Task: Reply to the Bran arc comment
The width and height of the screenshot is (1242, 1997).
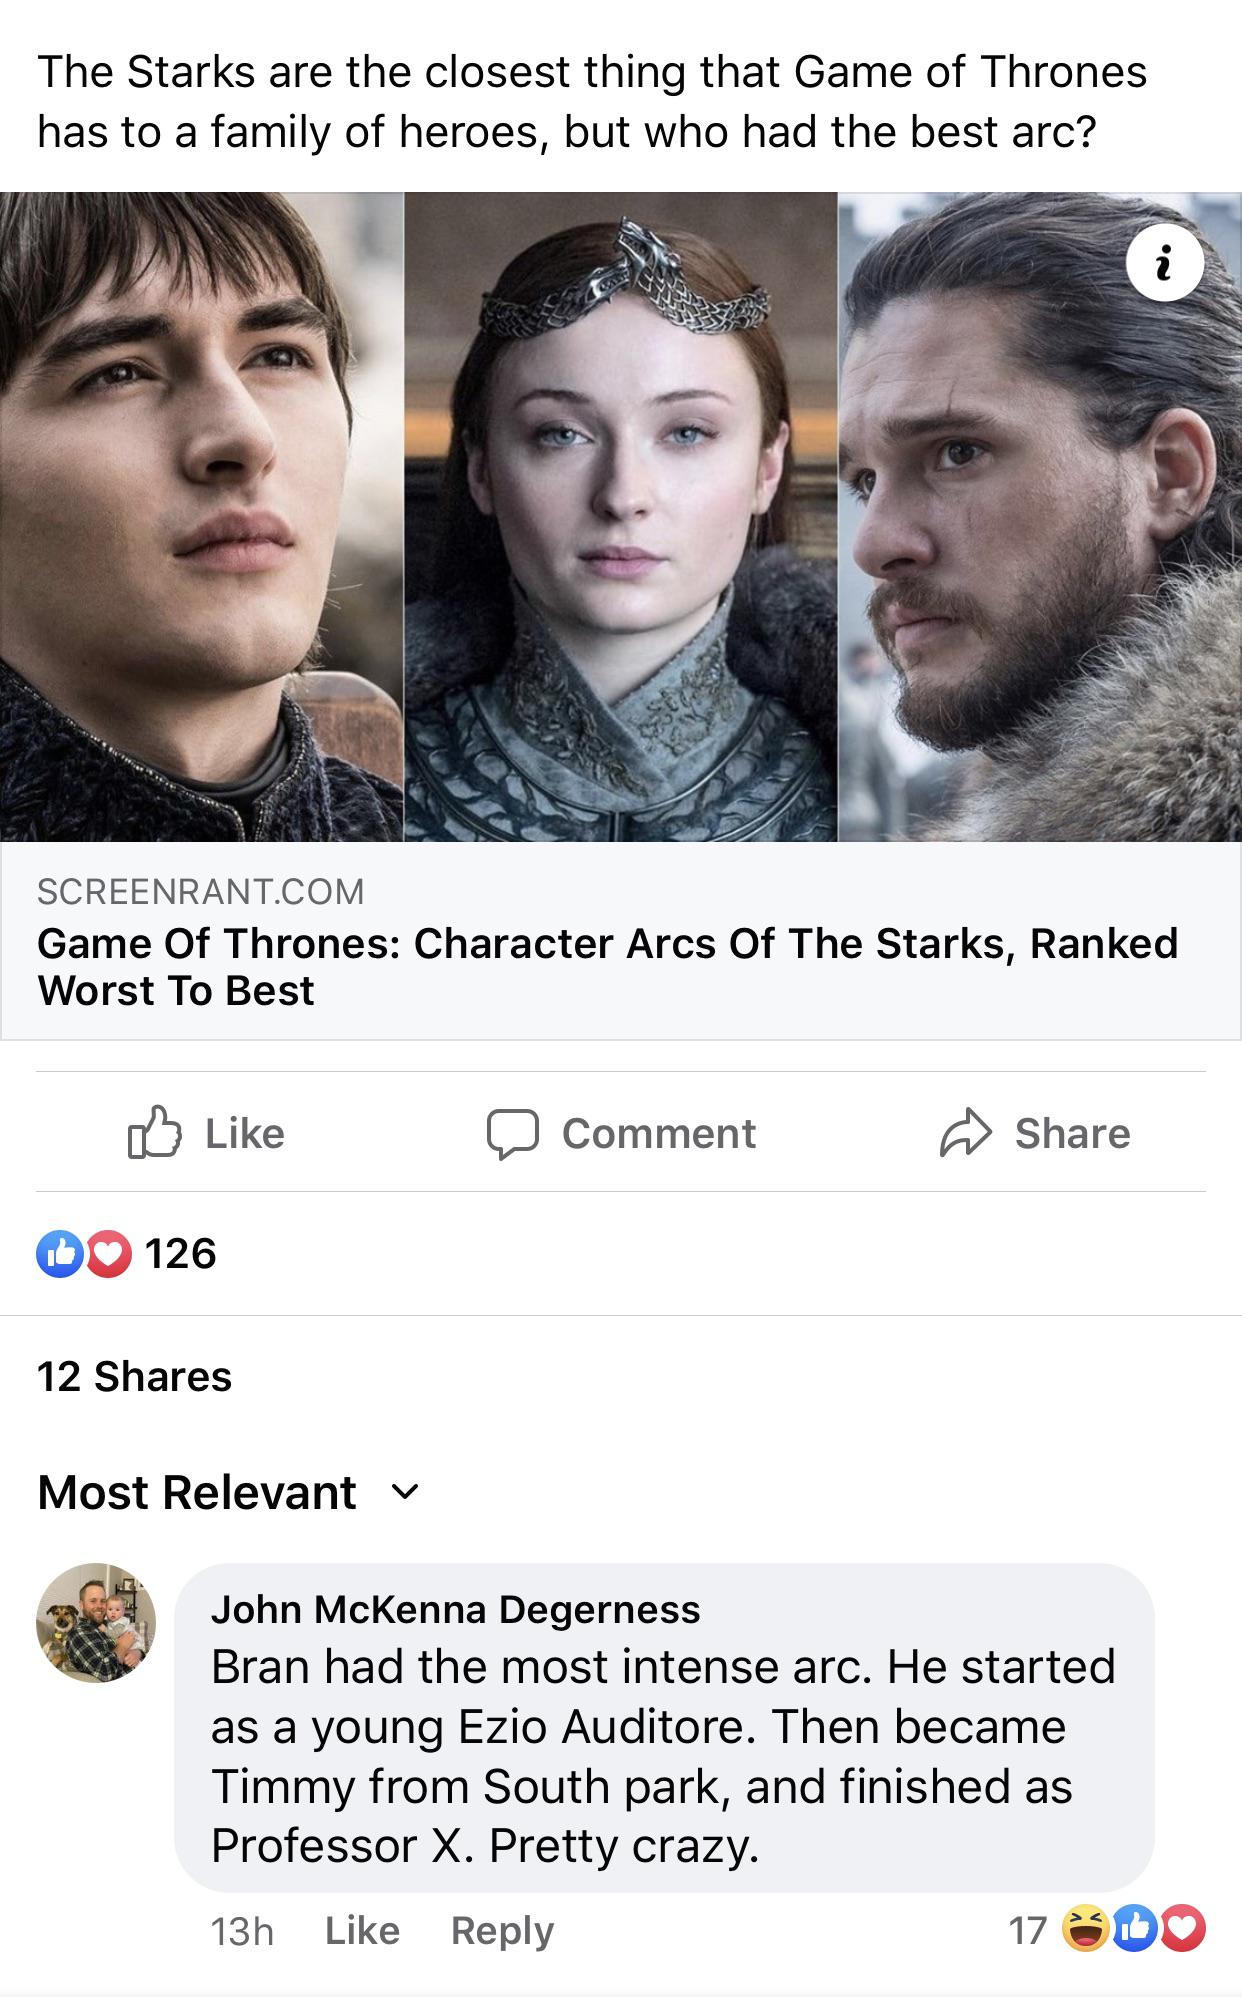Action: pos(502,1930)
